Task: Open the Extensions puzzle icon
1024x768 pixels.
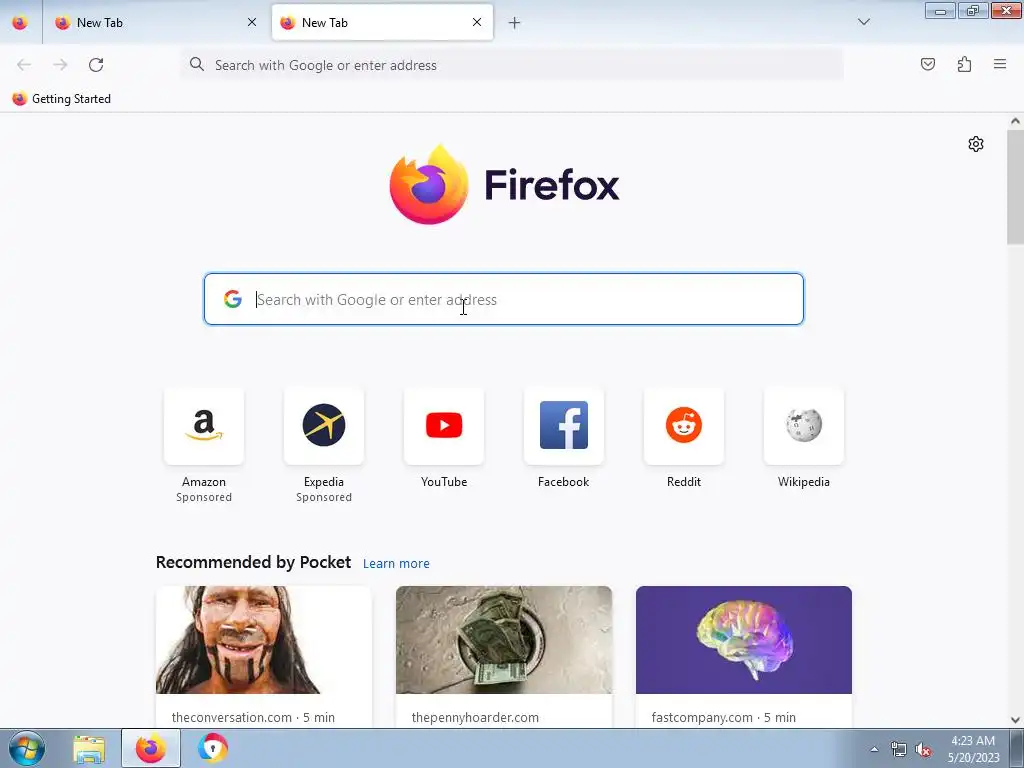Action: (964, 64)
